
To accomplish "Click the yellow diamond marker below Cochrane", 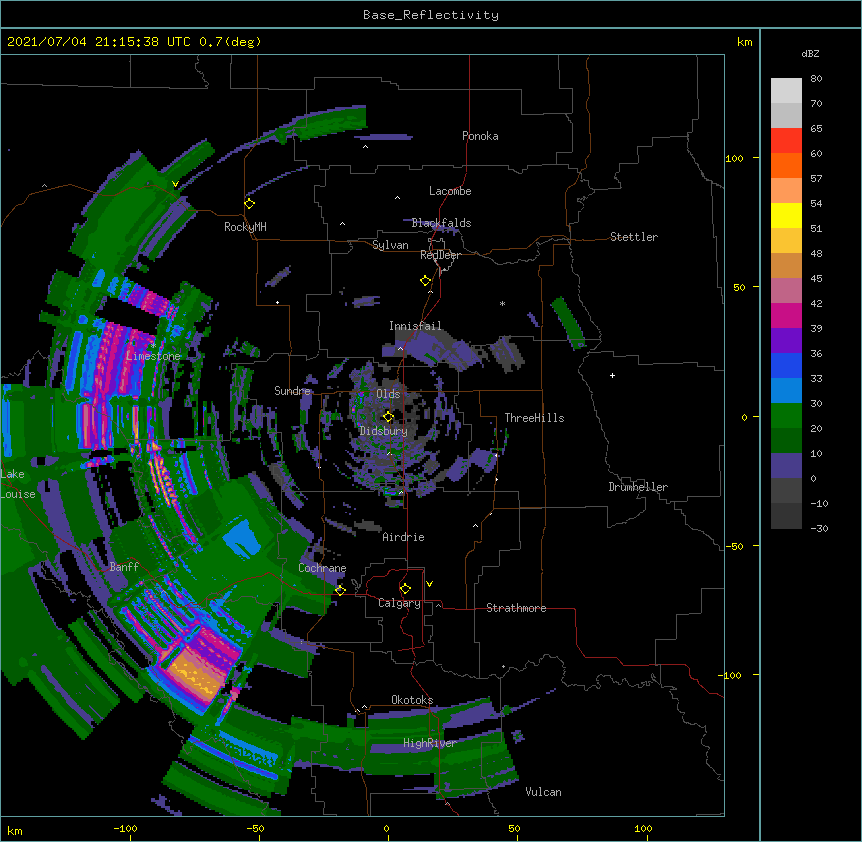I will (x=340, y=590).
